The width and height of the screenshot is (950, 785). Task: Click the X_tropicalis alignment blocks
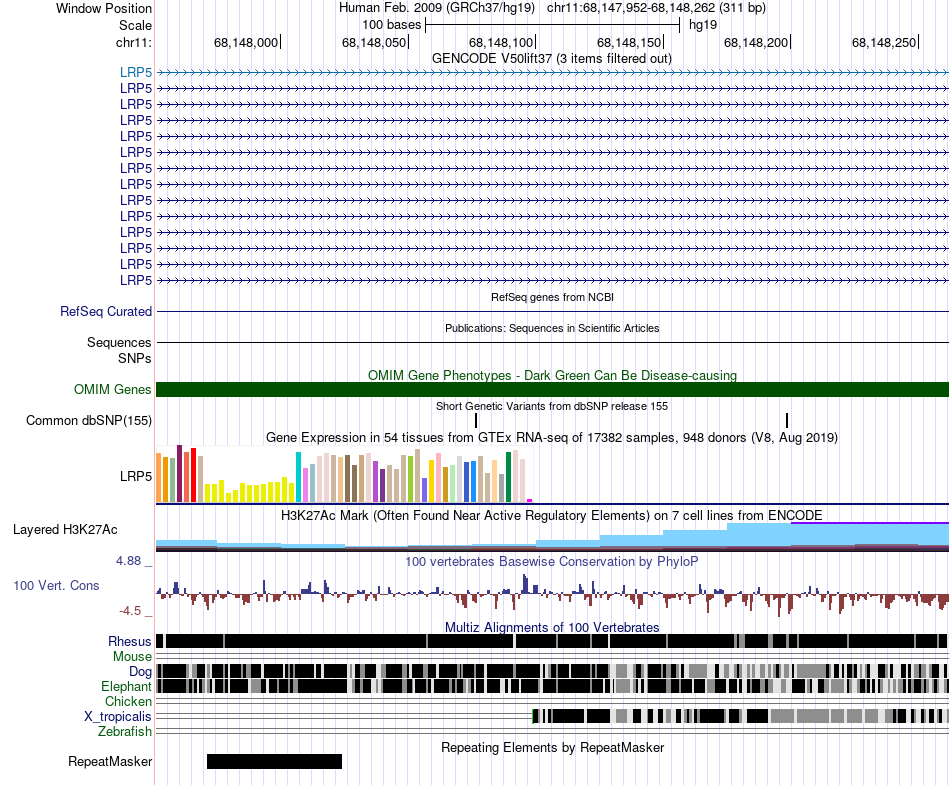pos(740,716)
